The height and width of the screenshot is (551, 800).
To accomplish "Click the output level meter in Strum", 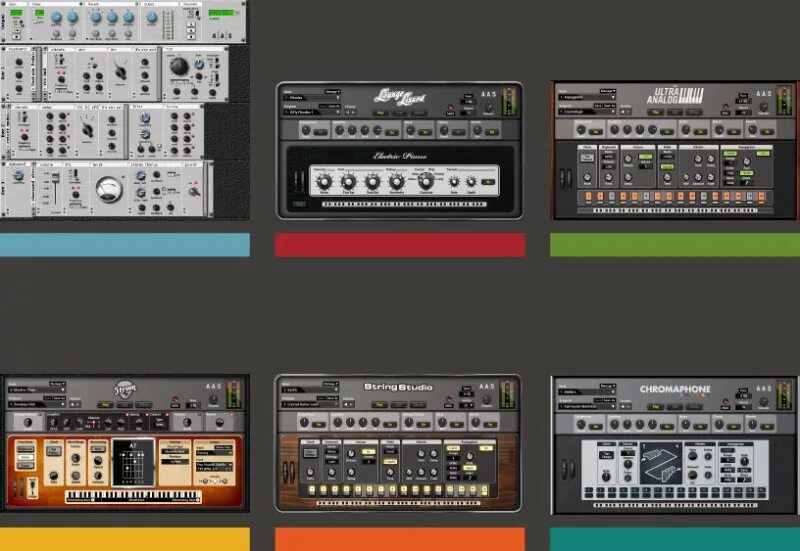I will 234,394.
